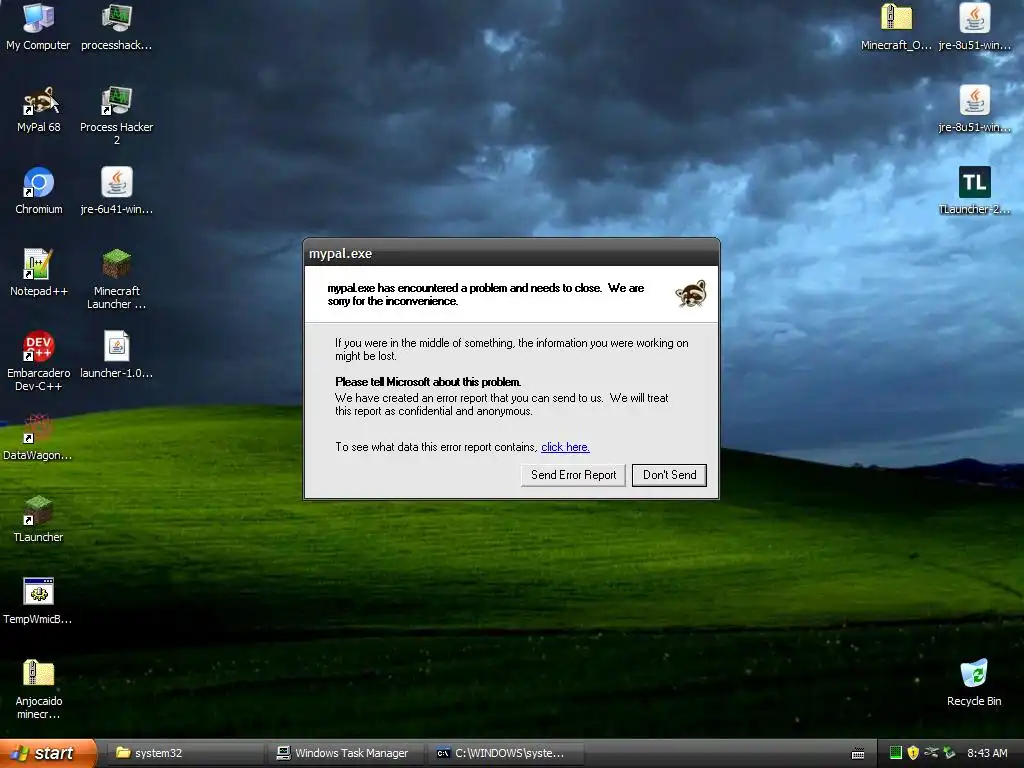Select the TempWmicB... batch file icon
Screen dimensions: 1024x768
[37, 601]
